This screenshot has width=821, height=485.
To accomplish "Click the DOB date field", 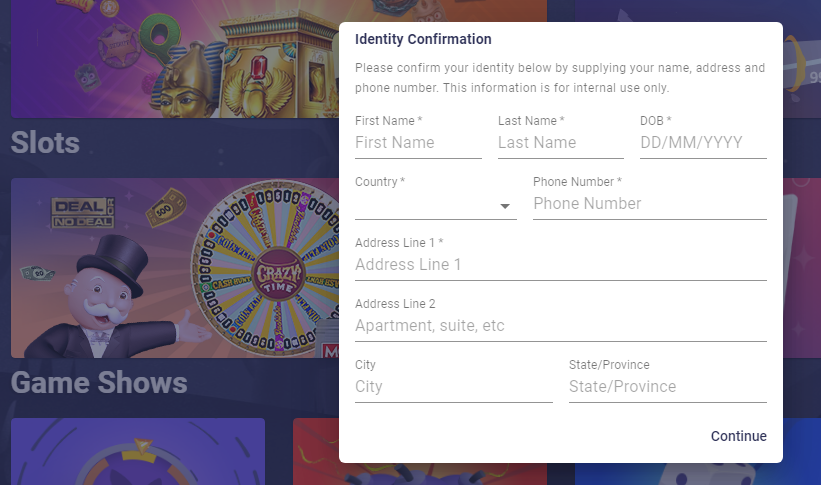I will (702, 143).
